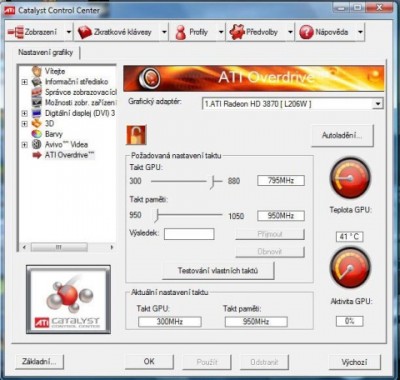This screenshot has height=380, width=400.
Task: Open the Profily menu button
Action: coord(194,32)
